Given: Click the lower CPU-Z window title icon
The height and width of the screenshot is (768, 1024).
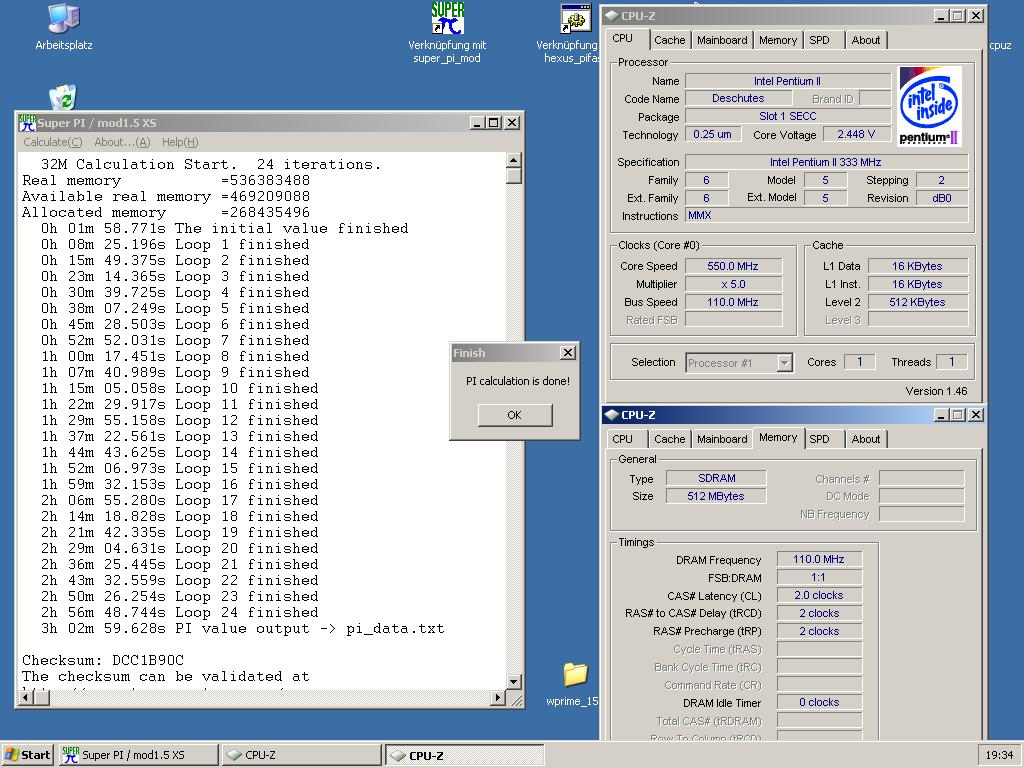Looking at the screenshot, I should click(x=611, y=415).
